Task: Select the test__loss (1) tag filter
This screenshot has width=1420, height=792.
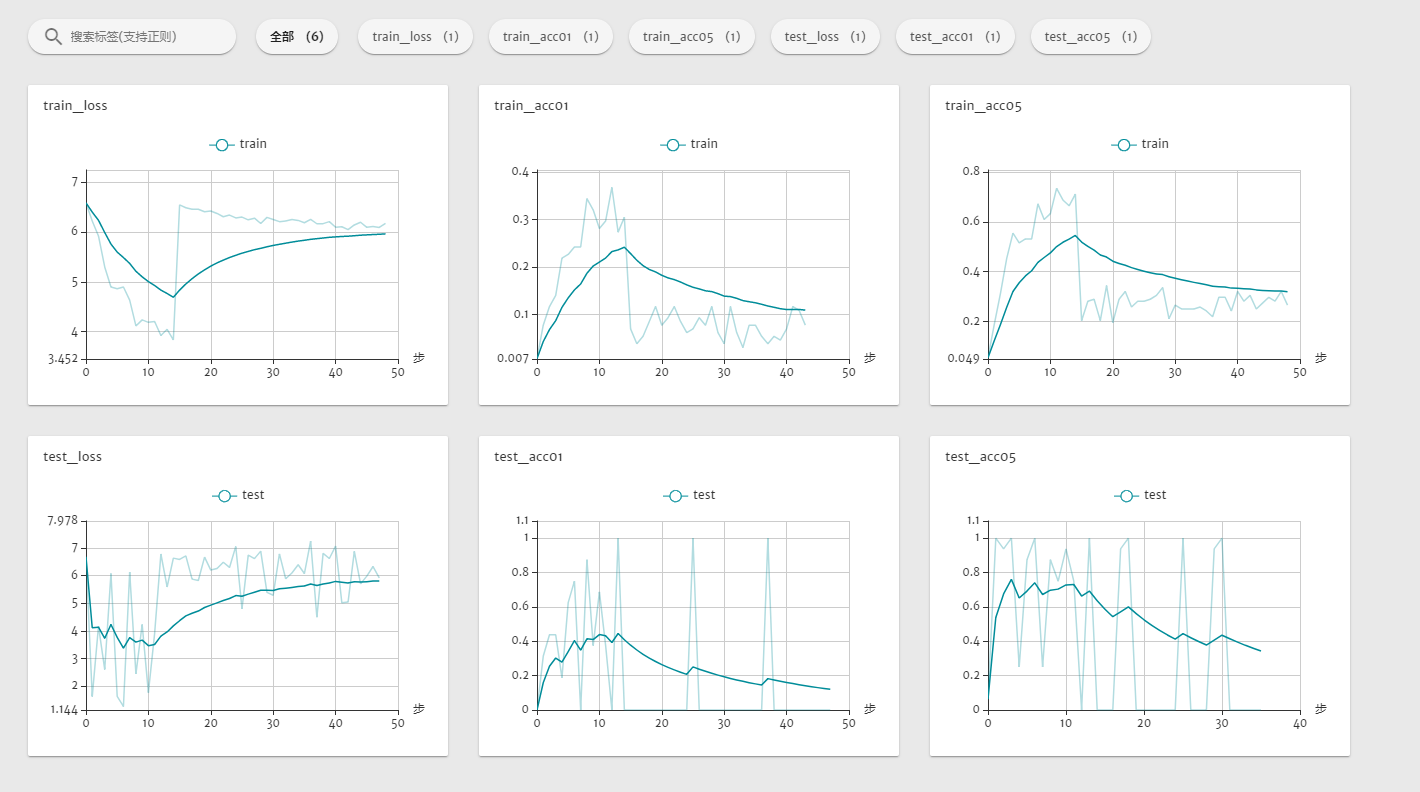Action: pyautogui.click(x=825, y=37)
